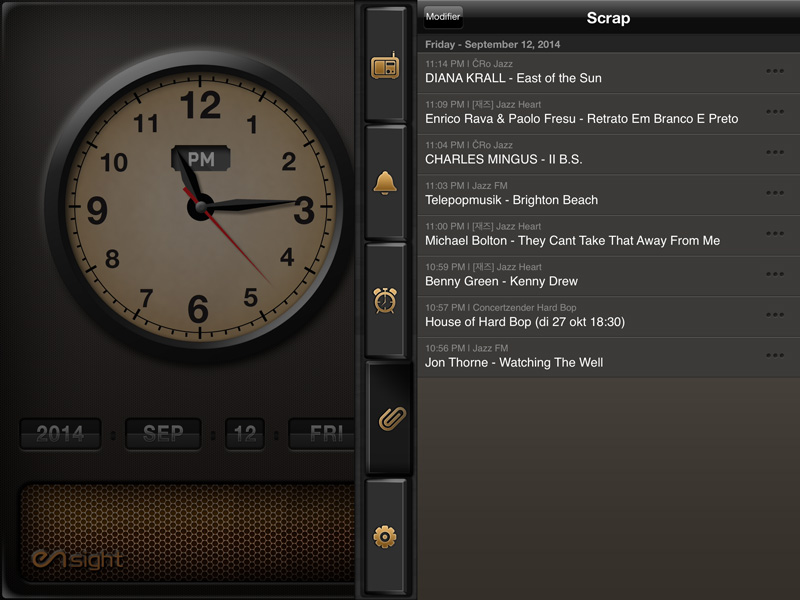Click the Modifier button
The width and height of the screenshot is (800, 600).
[x=443, y=17]
